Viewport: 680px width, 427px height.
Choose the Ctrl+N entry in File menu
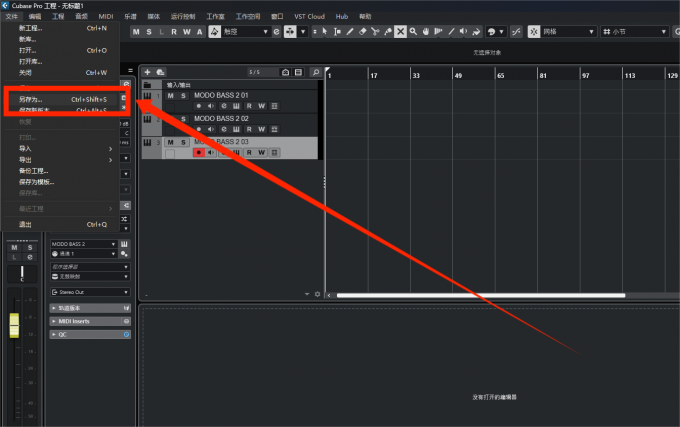(62, 28)
